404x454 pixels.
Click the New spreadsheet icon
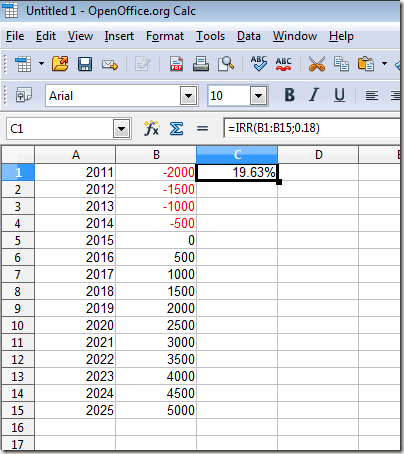click(x=23, y=63)
